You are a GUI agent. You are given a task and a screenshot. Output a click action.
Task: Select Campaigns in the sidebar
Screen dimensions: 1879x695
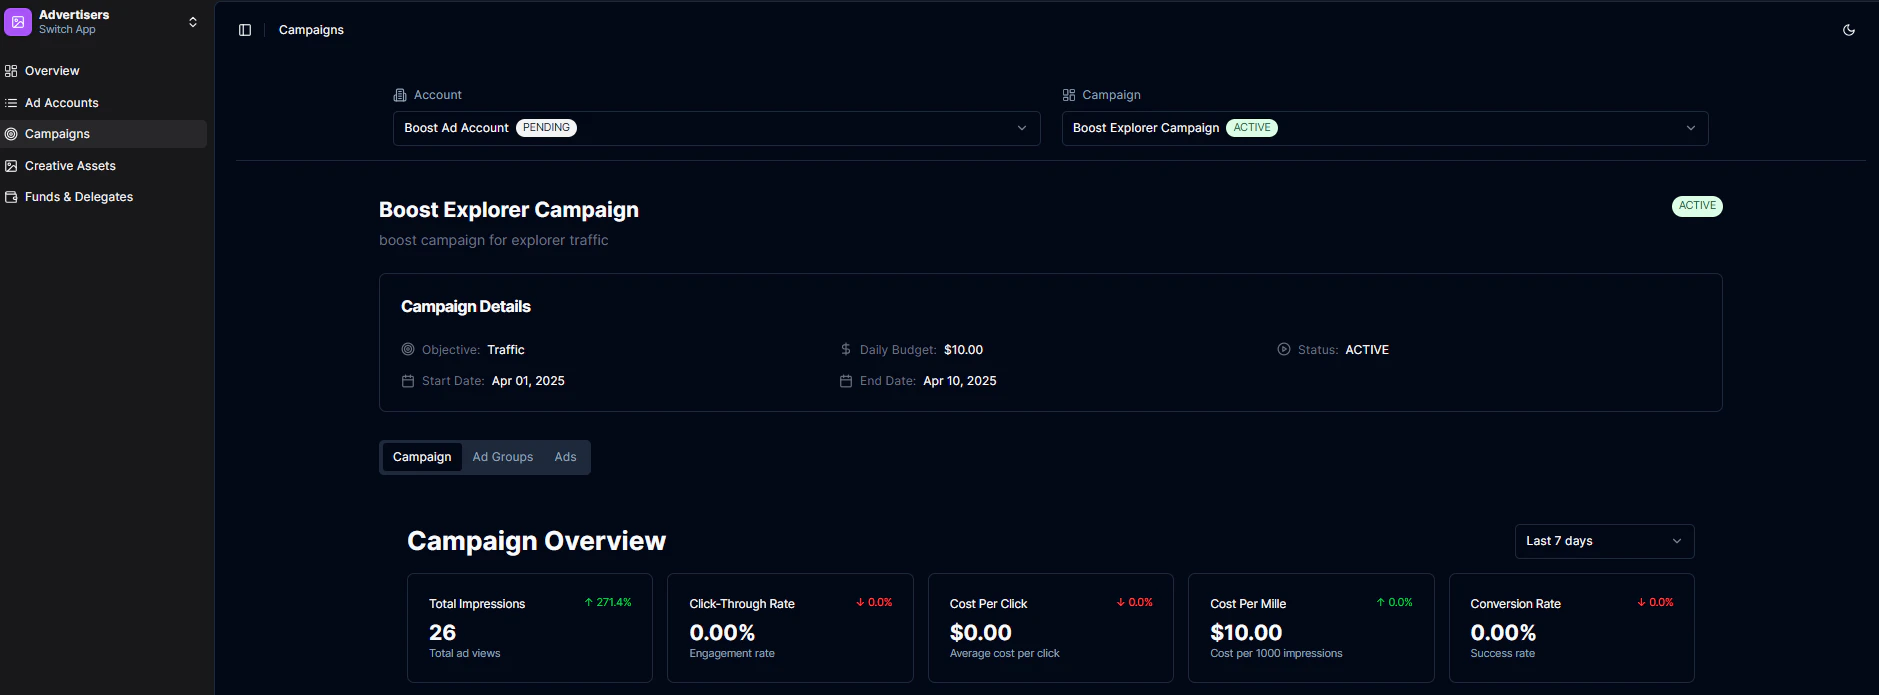pos(104,134)
